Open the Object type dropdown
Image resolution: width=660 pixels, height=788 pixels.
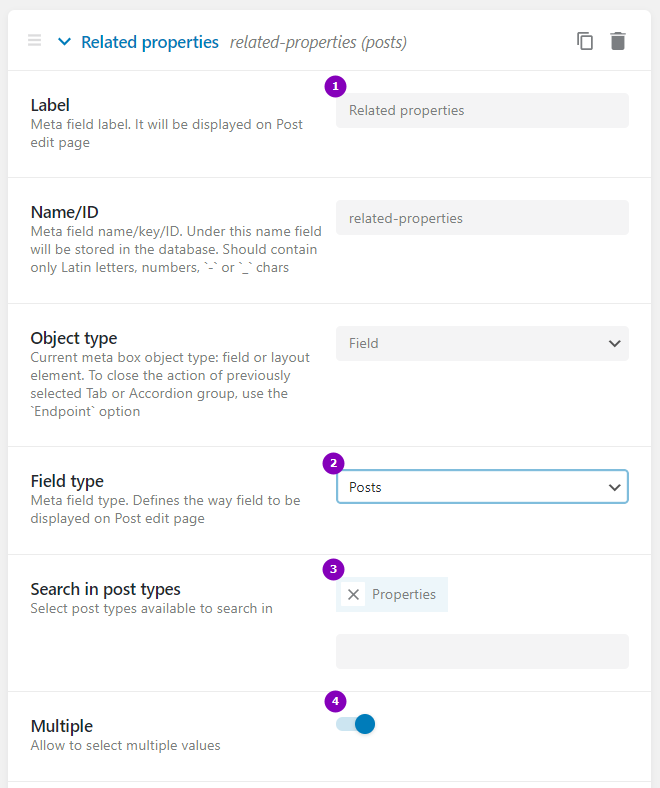[482, 343]
